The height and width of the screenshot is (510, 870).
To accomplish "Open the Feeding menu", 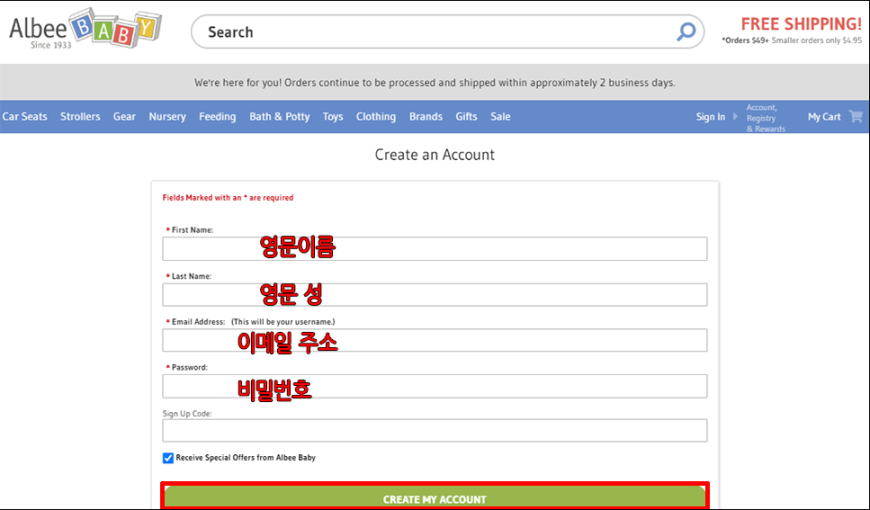I will [x=218, y=117].
